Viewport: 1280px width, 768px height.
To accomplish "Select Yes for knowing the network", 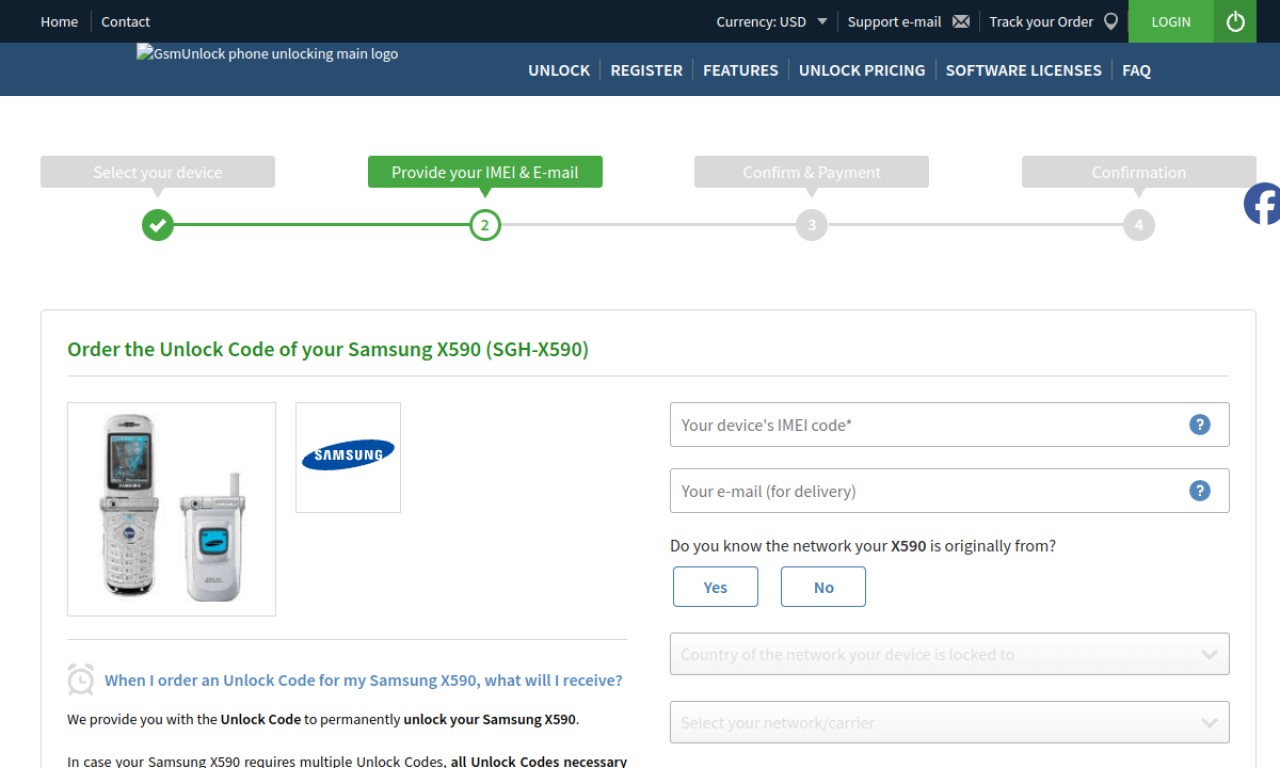I will tap(715, 587).
